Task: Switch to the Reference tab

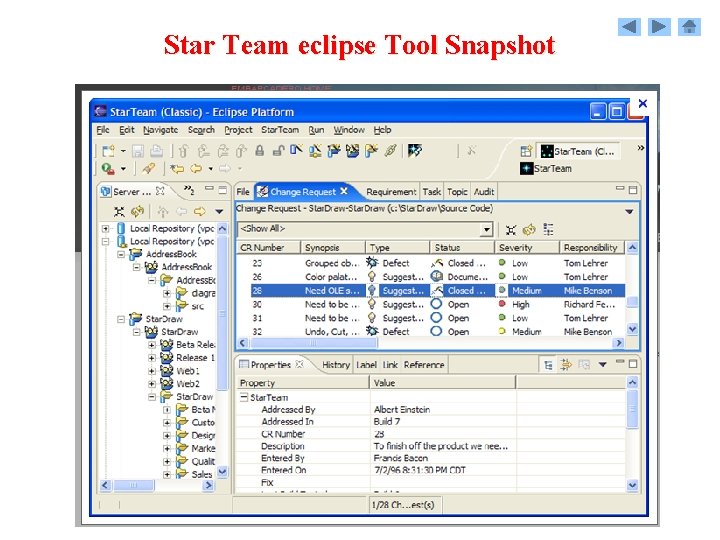Action: 424,365
